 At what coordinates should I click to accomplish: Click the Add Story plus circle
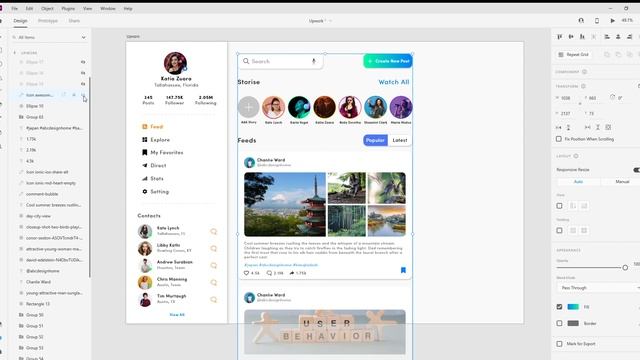tap(248, 107)
